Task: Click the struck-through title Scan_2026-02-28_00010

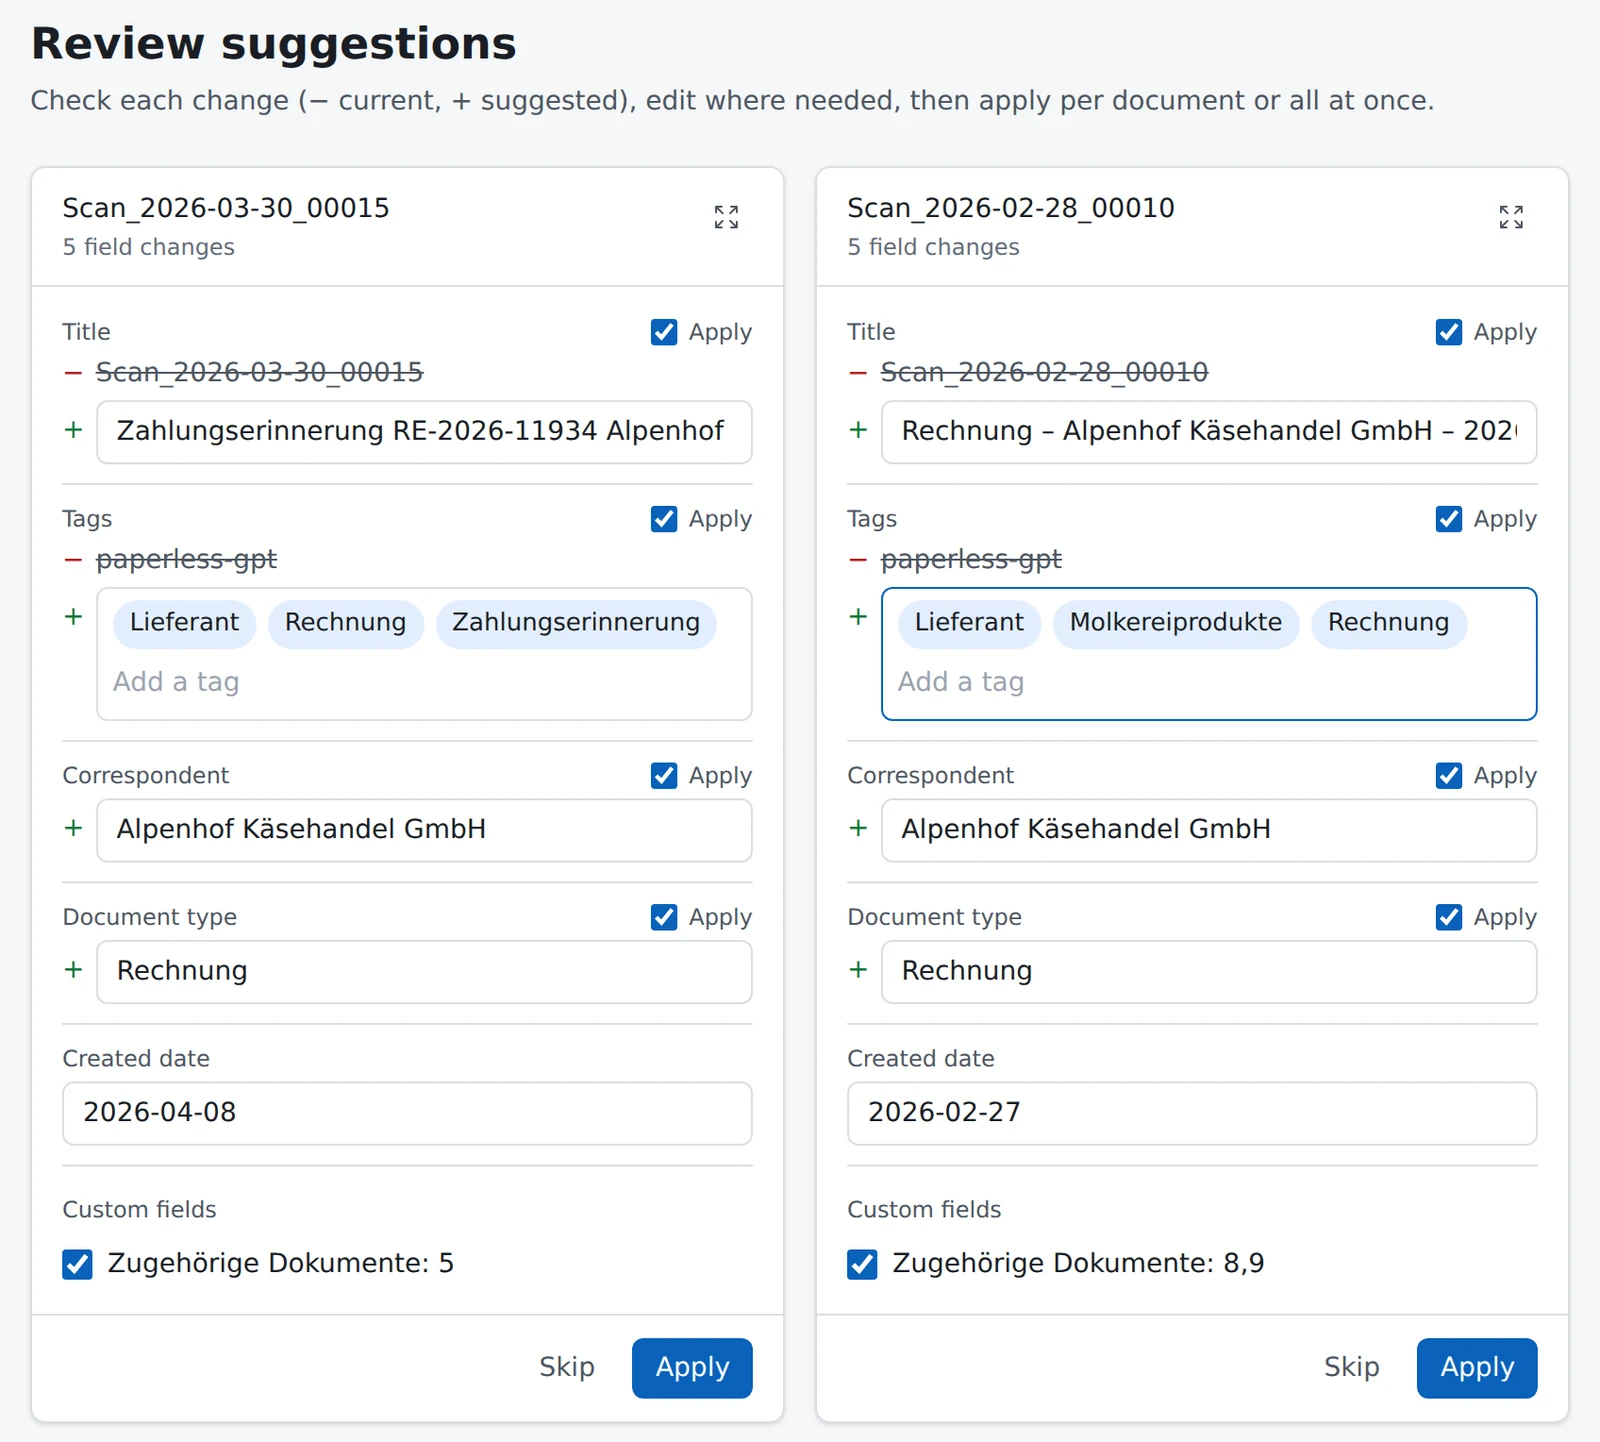Action: coord(1044,373)
